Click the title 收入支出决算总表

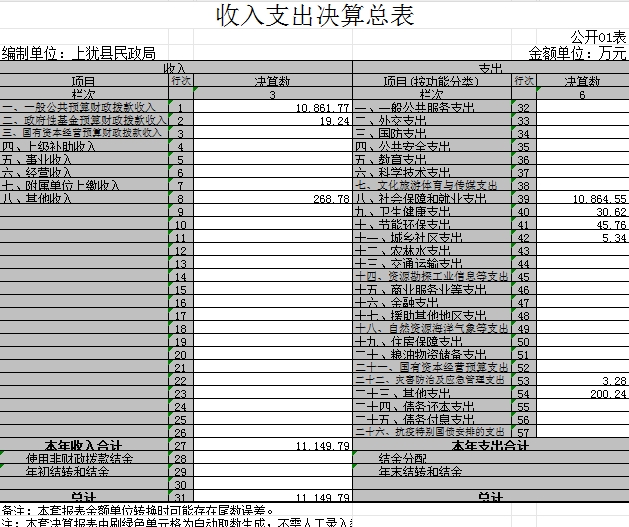(313, 16)
